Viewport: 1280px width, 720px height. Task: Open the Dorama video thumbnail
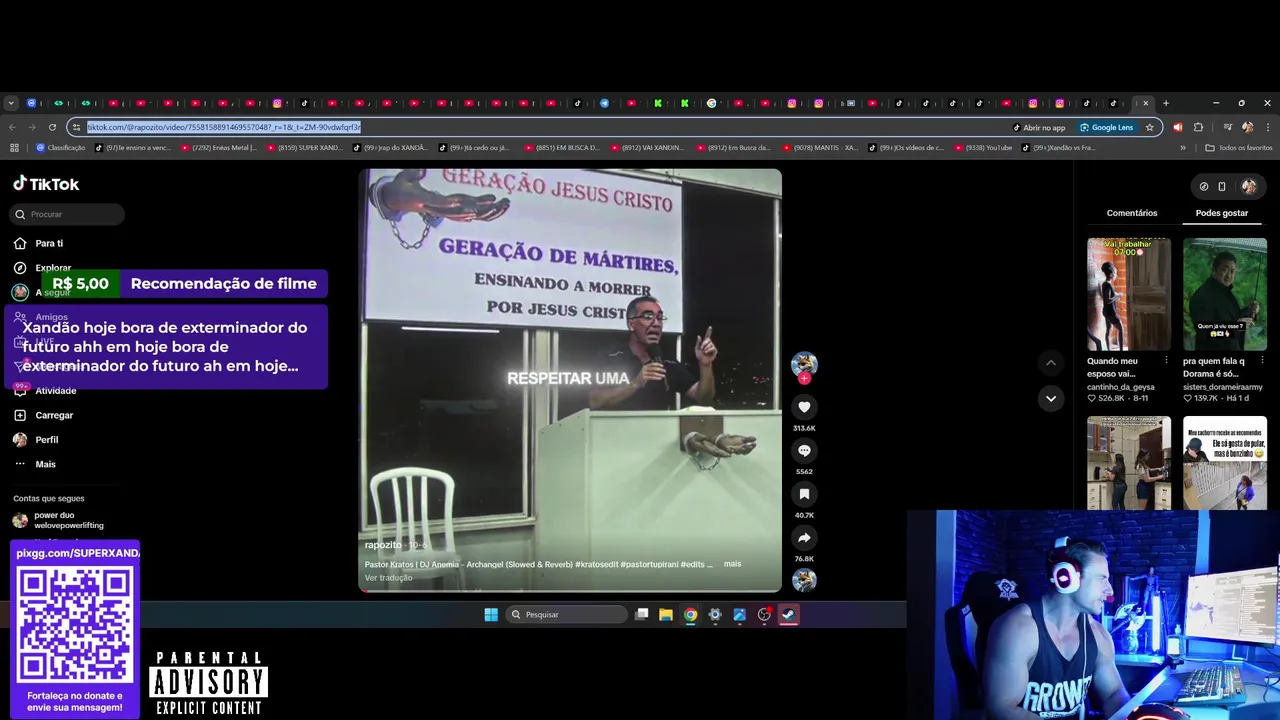click(x=1224, y=294)
